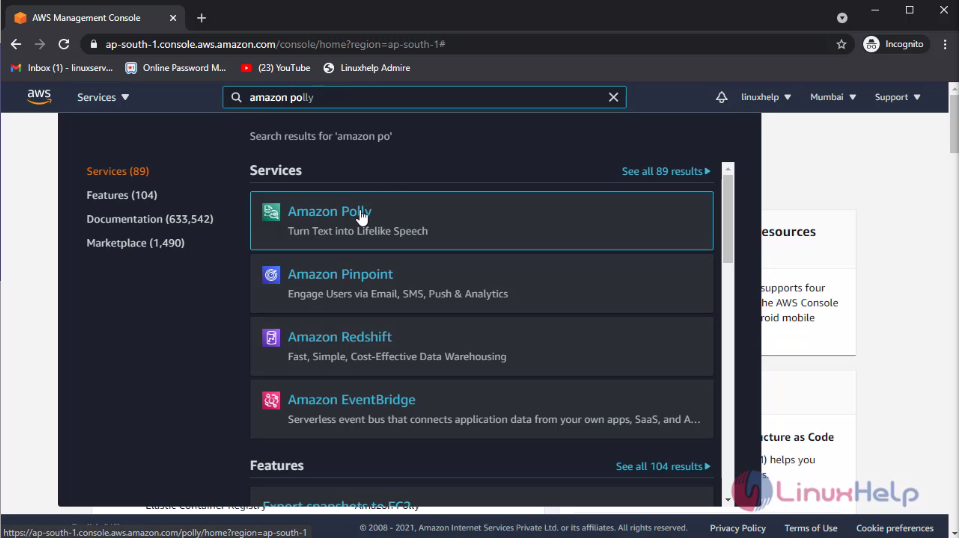Open the Support dropdown
This screenshot has width=959, height=538.
[x=897, y=97]
